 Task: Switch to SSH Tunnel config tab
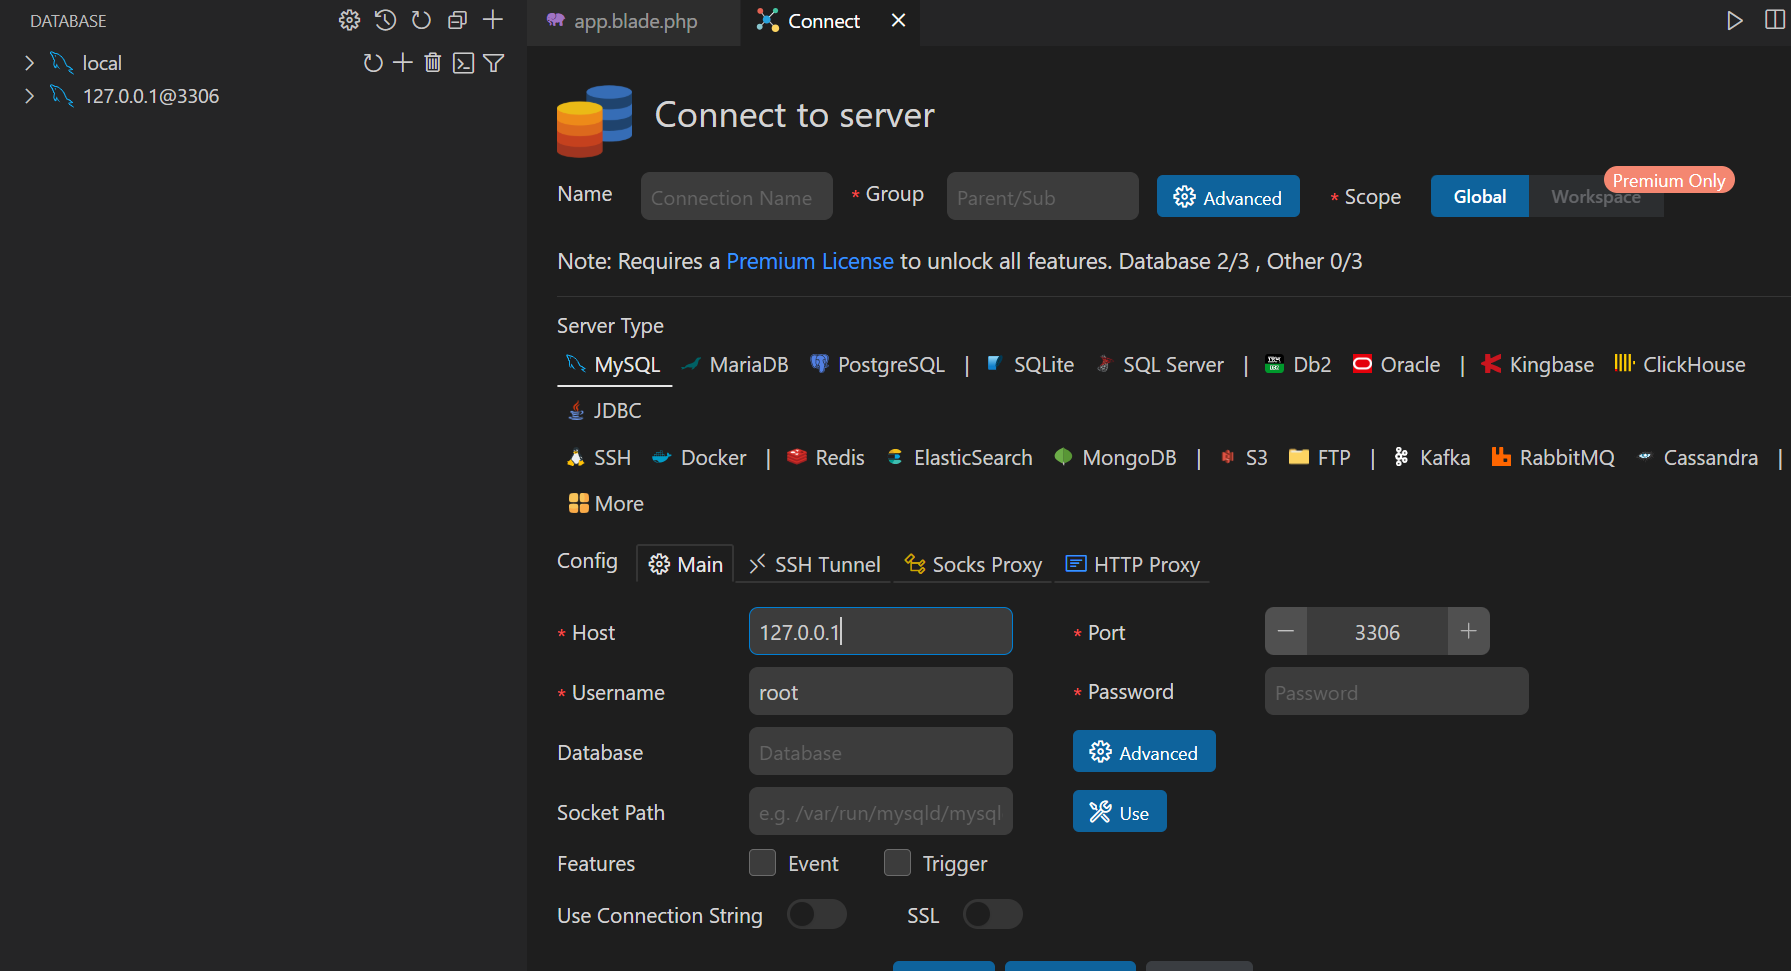(x=815, y=564)
